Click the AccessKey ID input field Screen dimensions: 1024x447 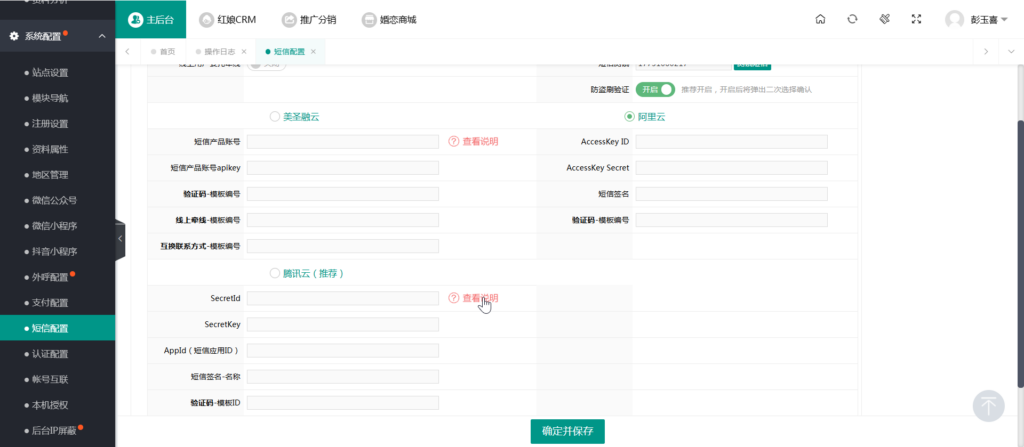731,142
